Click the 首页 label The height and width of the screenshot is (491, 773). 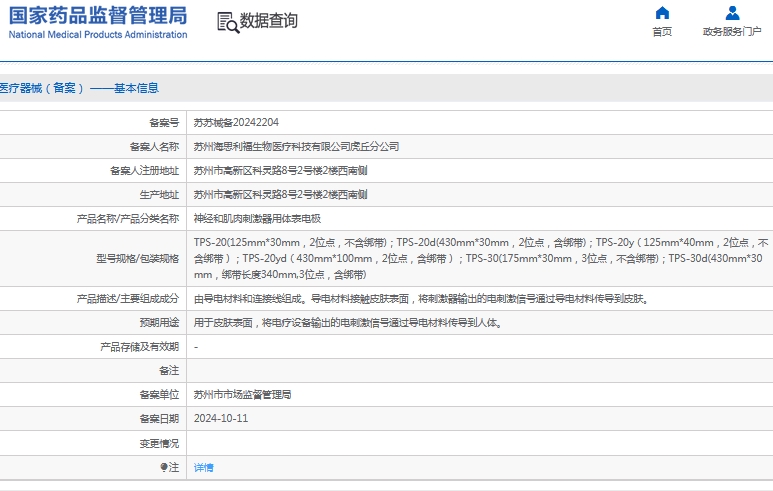click(662, 32)
